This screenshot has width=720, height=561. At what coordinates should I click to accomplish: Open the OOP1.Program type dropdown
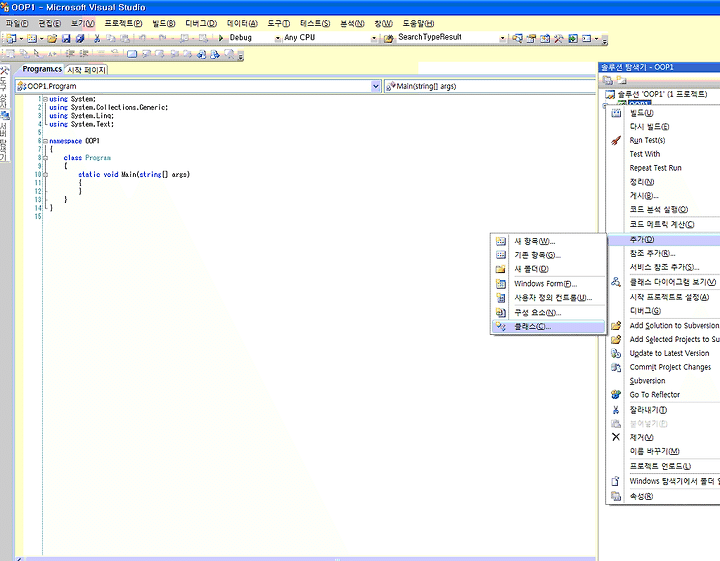[x=376, y=86]
